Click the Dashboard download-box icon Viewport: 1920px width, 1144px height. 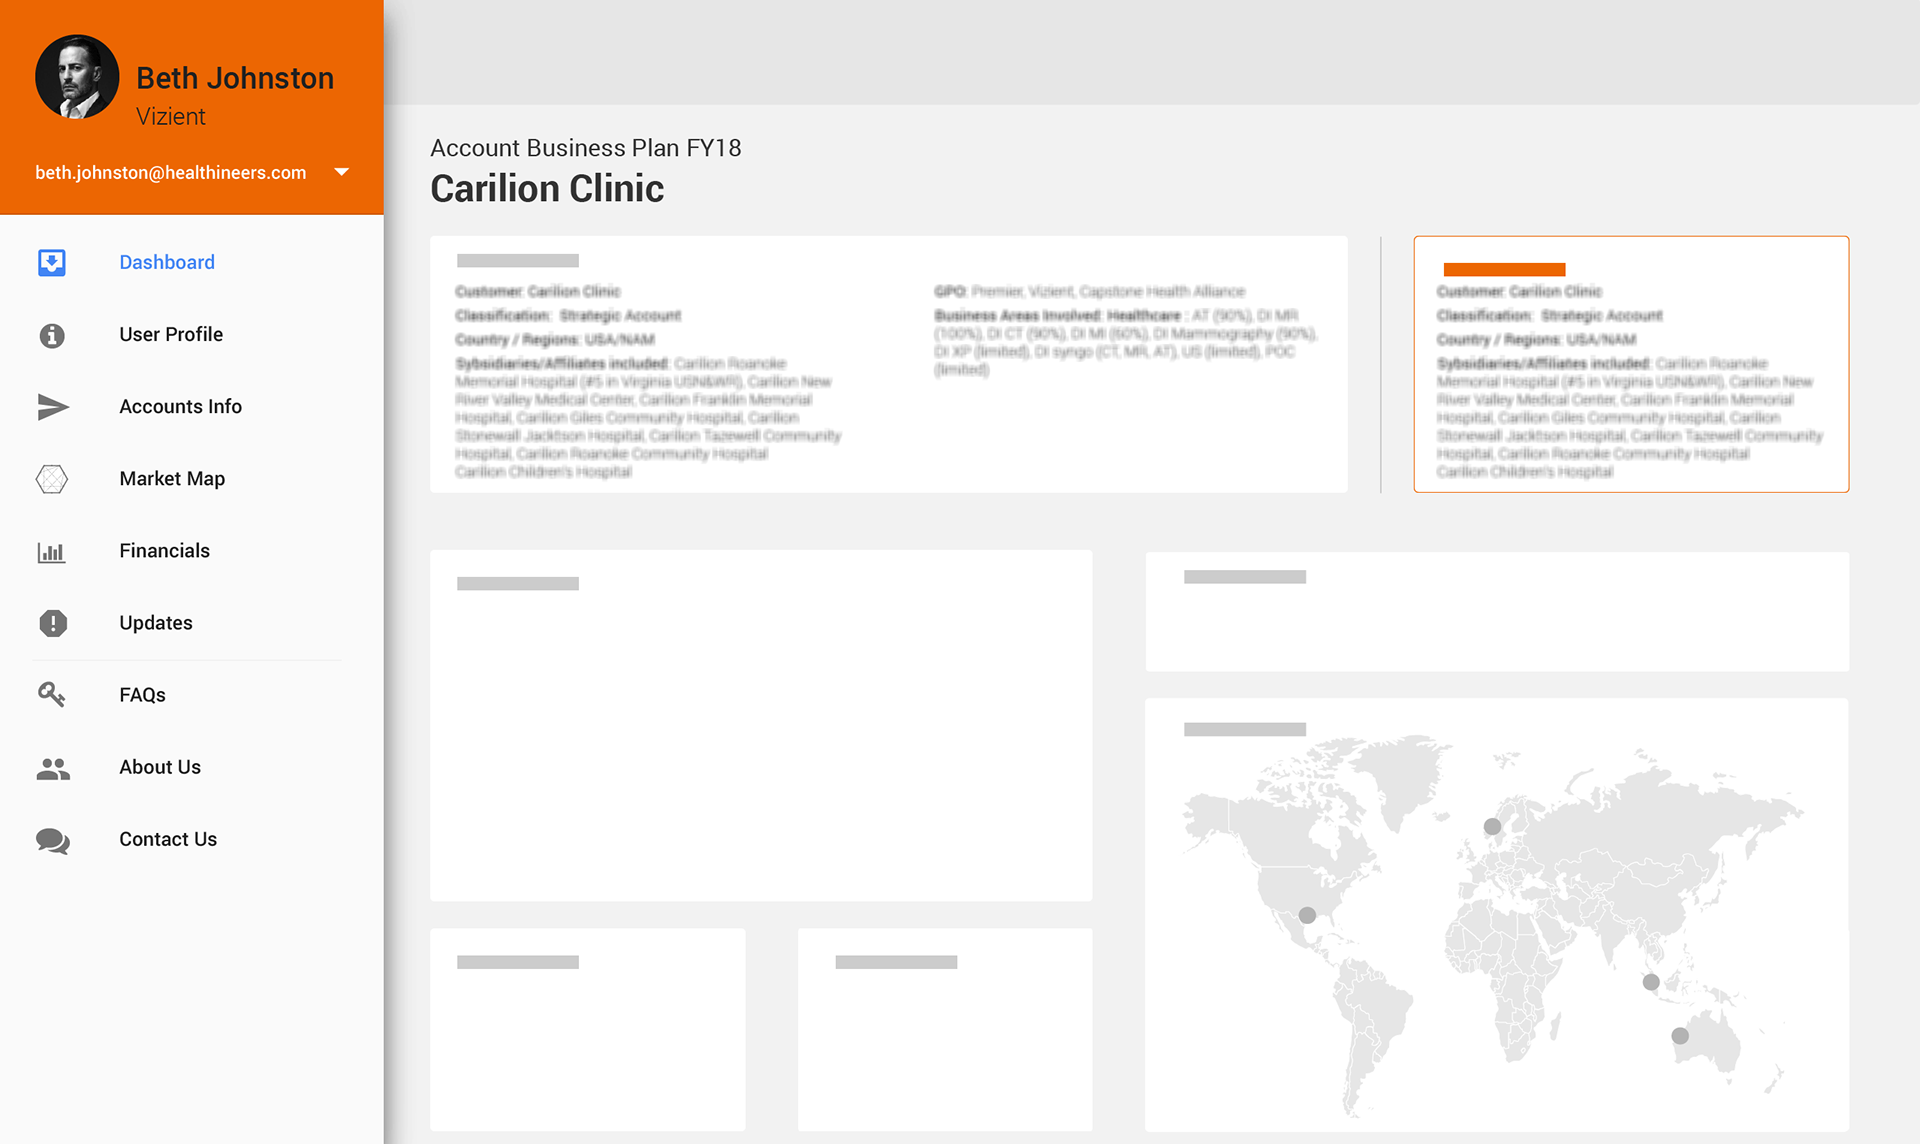(52, 262)
